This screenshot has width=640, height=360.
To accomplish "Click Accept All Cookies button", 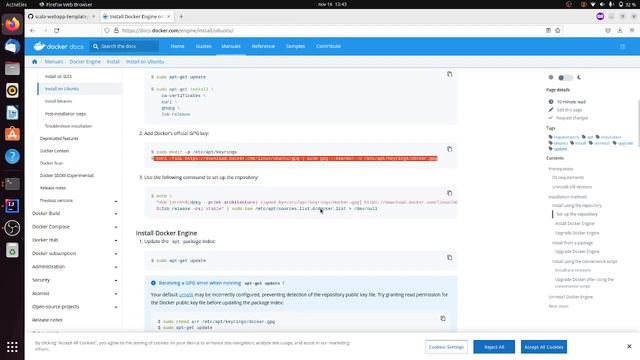I will [544, 347].
